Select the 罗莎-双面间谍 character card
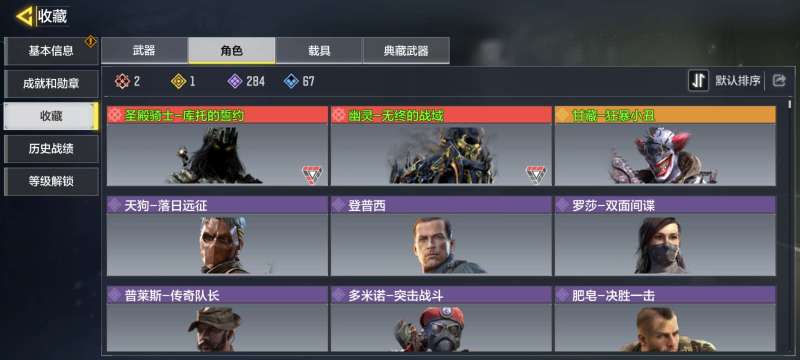The width and height of the screenshot is (800, 360). (665, 236)
